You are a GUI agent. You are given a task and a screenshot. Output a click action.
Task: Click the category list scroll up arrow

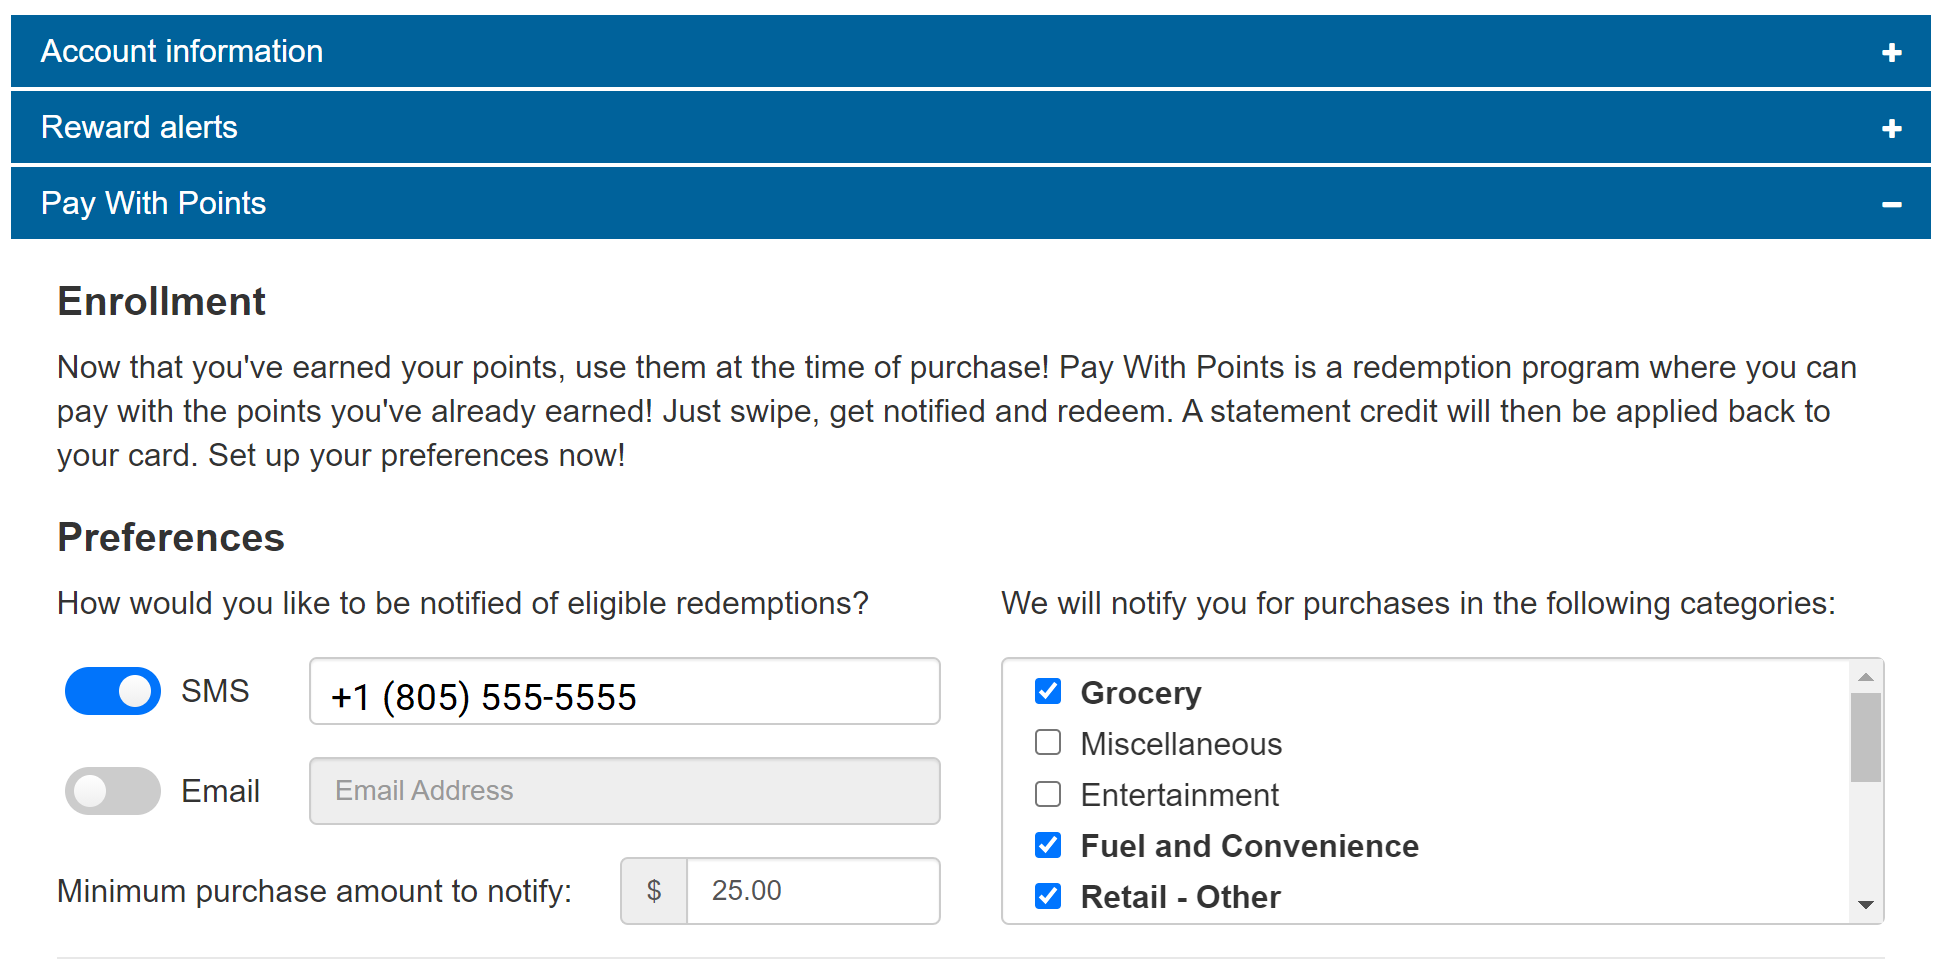1865,677
